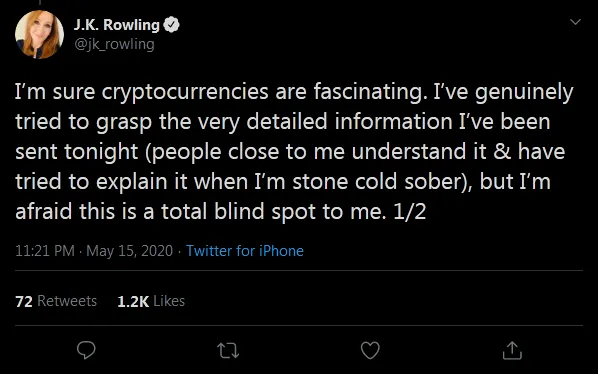Visit the @jk_rowling handle link
This screenshot has height=374, width=598.
tap(114, 44)
